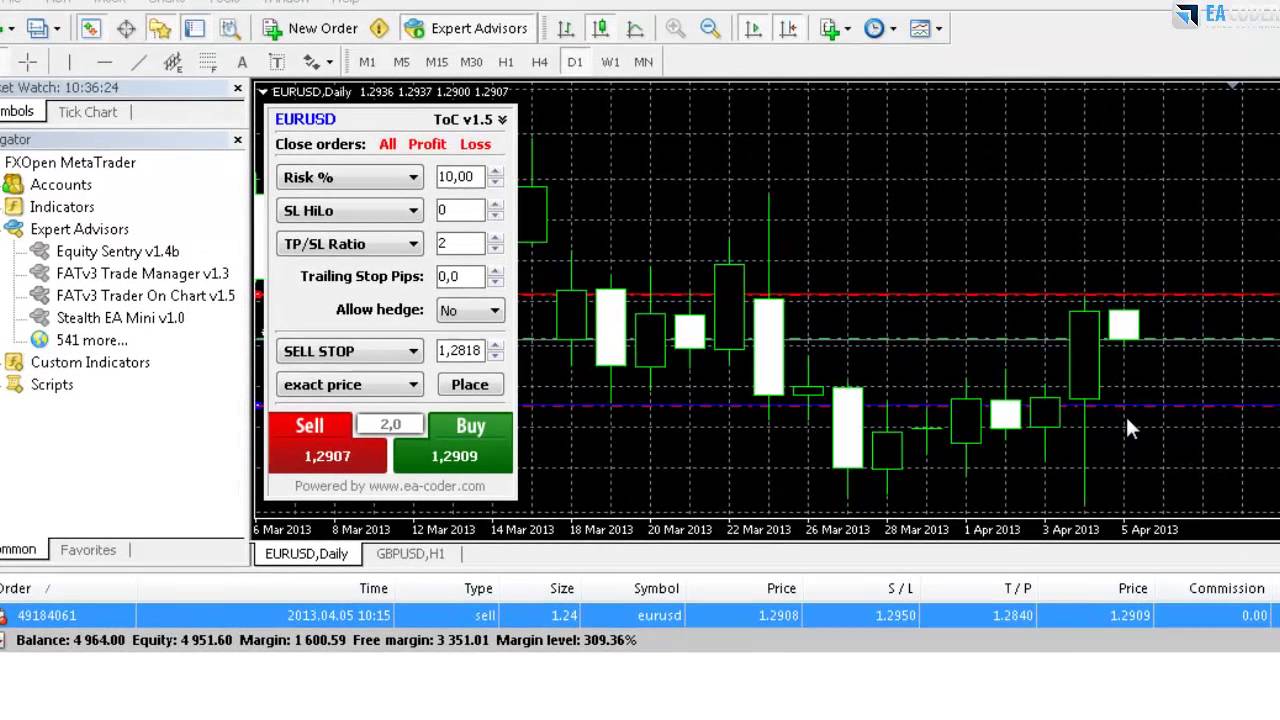Select Indicators in the Navigator tree
This screenshot has width=1280, height=720.
coord(62,207)
